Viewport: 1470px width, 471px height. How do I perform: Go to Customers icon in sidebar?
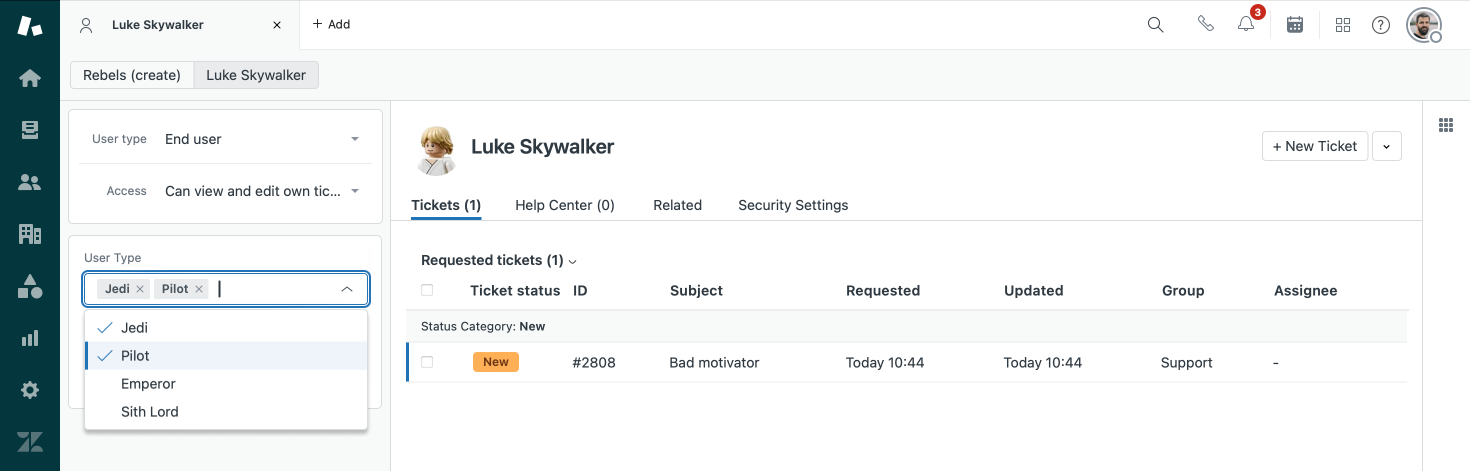tap(30, 182)
